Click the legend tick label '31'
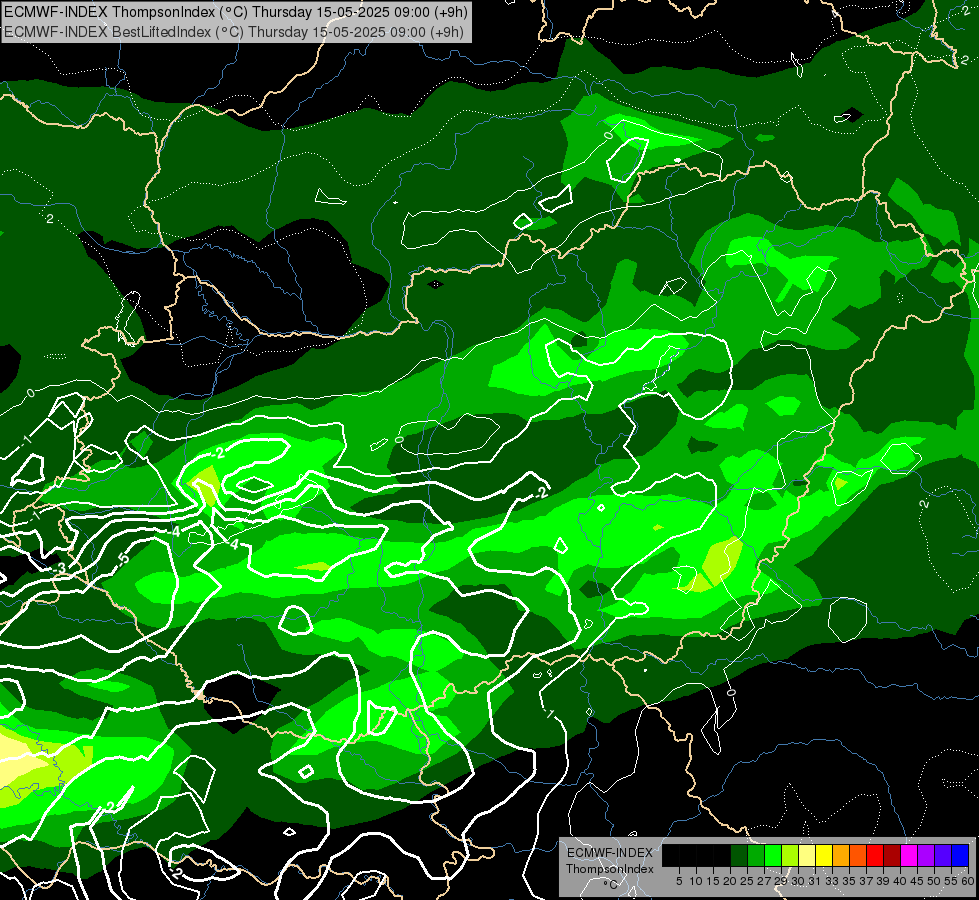 tap(815, 881)
